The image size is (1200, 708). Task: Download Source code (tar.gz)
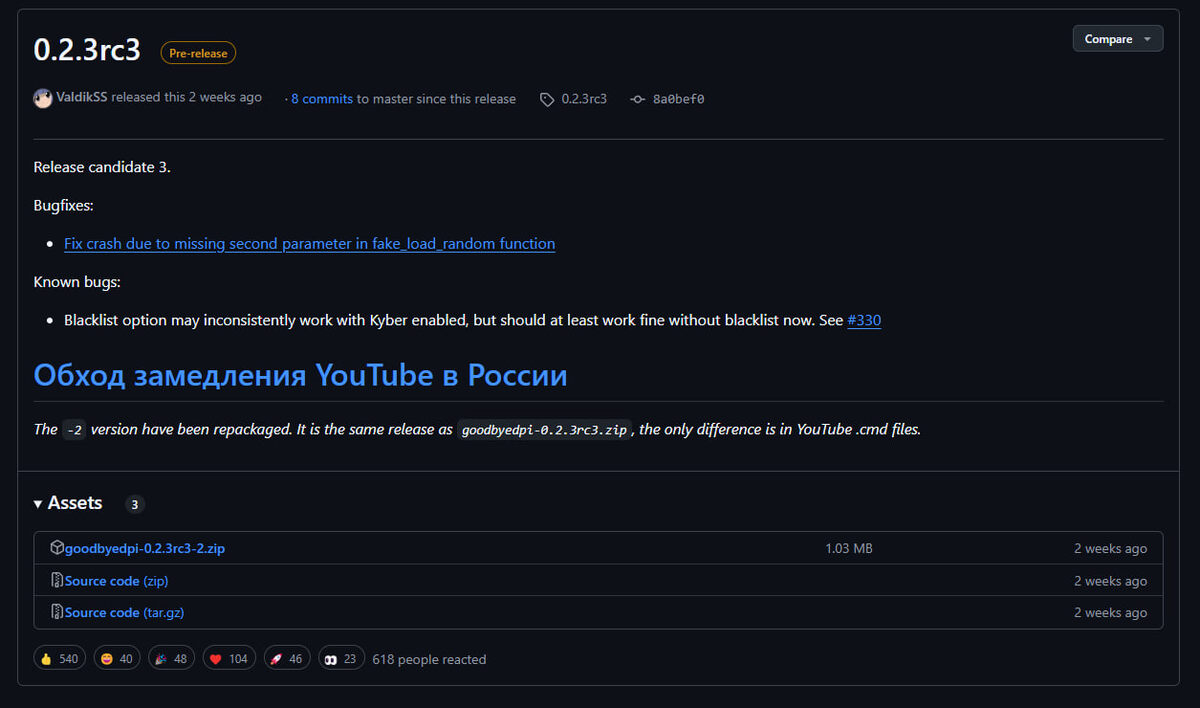124,612
